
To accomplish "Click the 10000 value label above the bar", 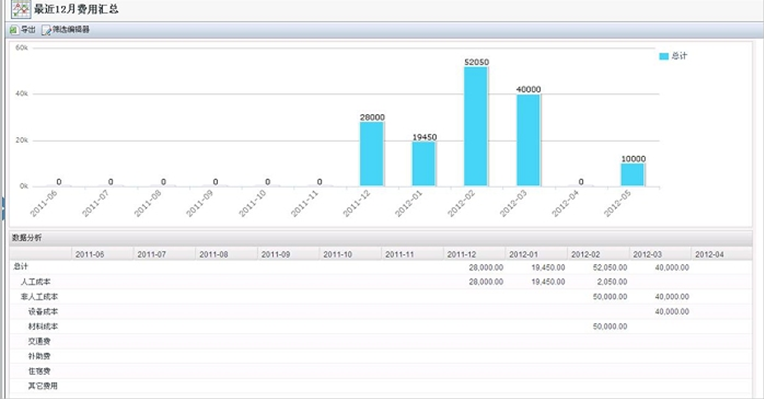I will pos(633,159).
